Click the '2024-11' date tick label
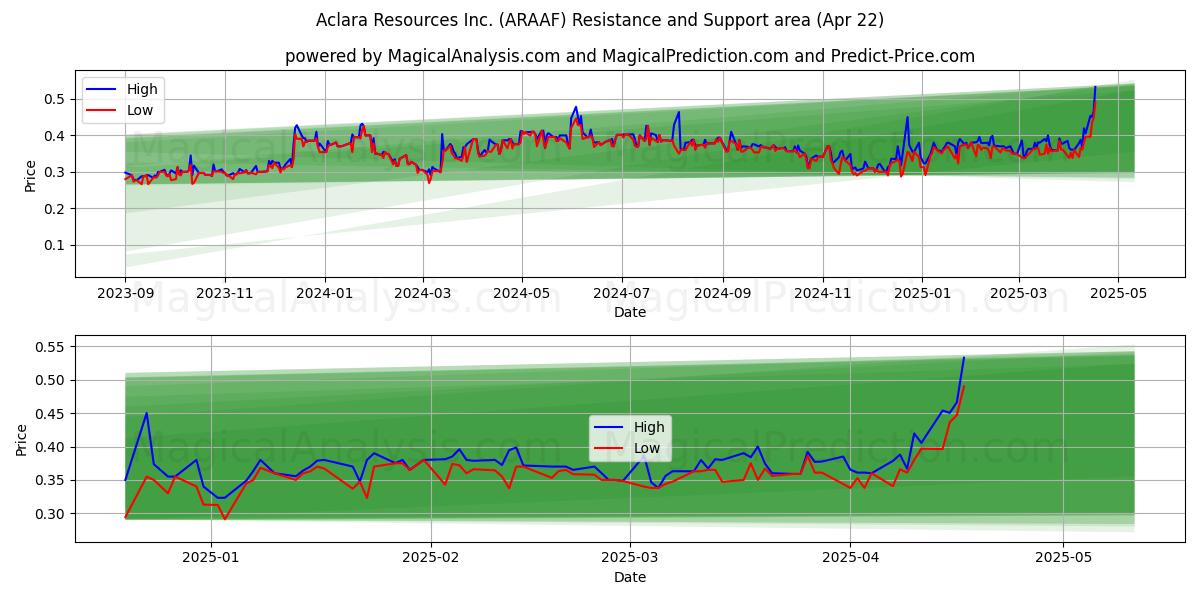 tap(822, 294)
